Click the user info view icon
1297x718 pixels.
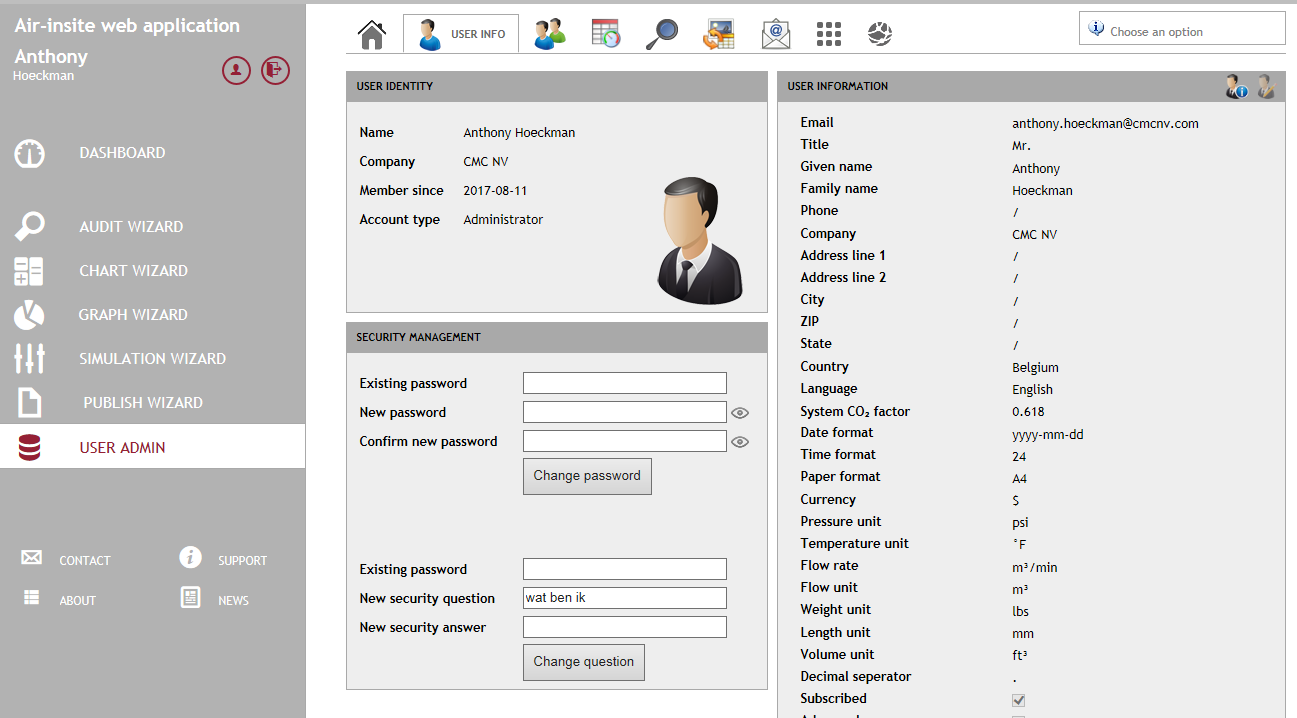1237,87
